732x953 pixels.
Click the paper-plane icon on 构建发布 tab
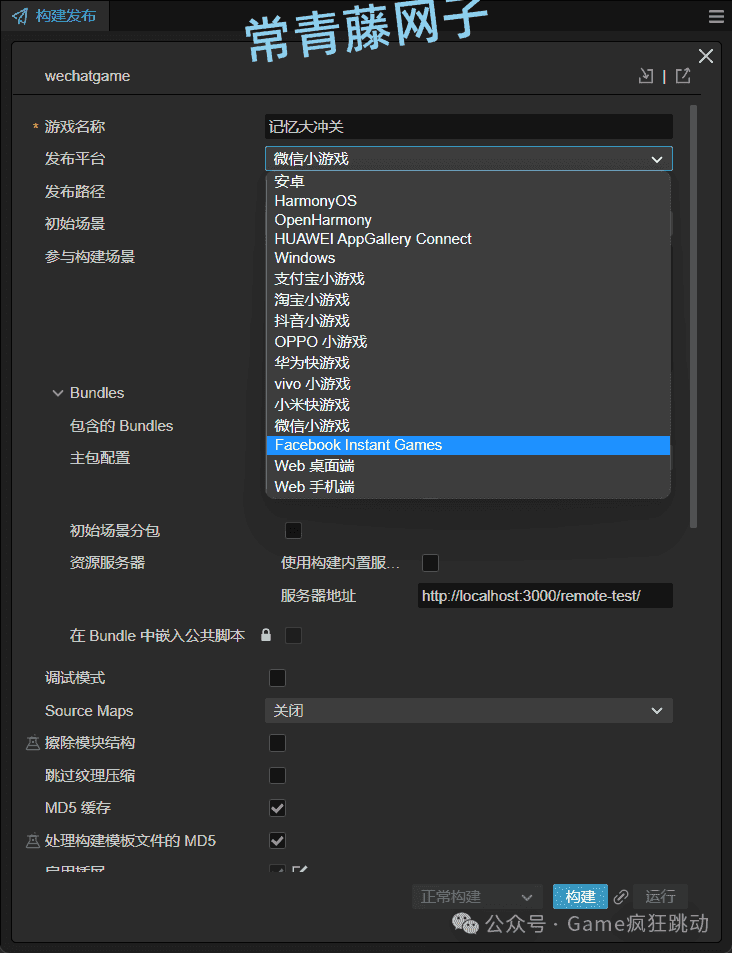point(20,16)
